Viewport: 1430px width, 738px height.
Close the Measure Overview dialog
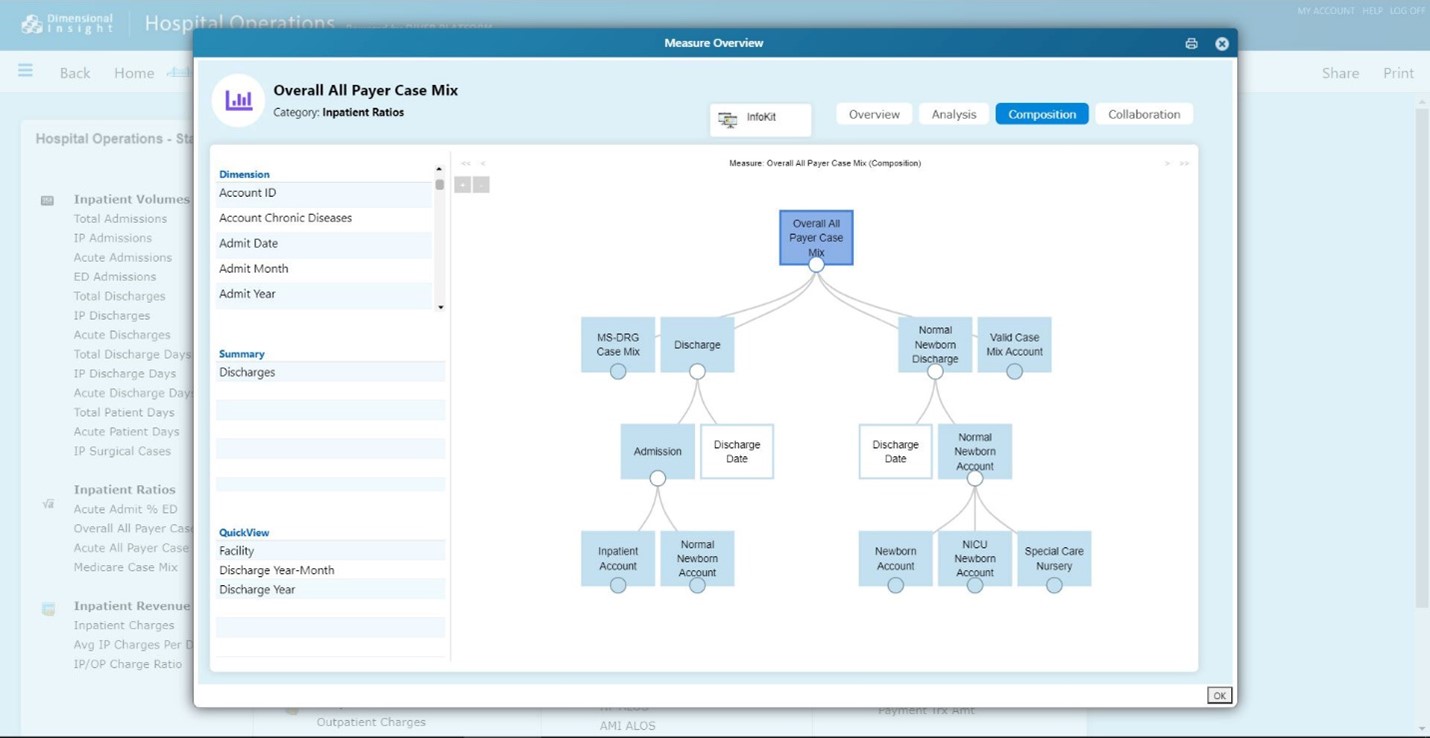1222,44
